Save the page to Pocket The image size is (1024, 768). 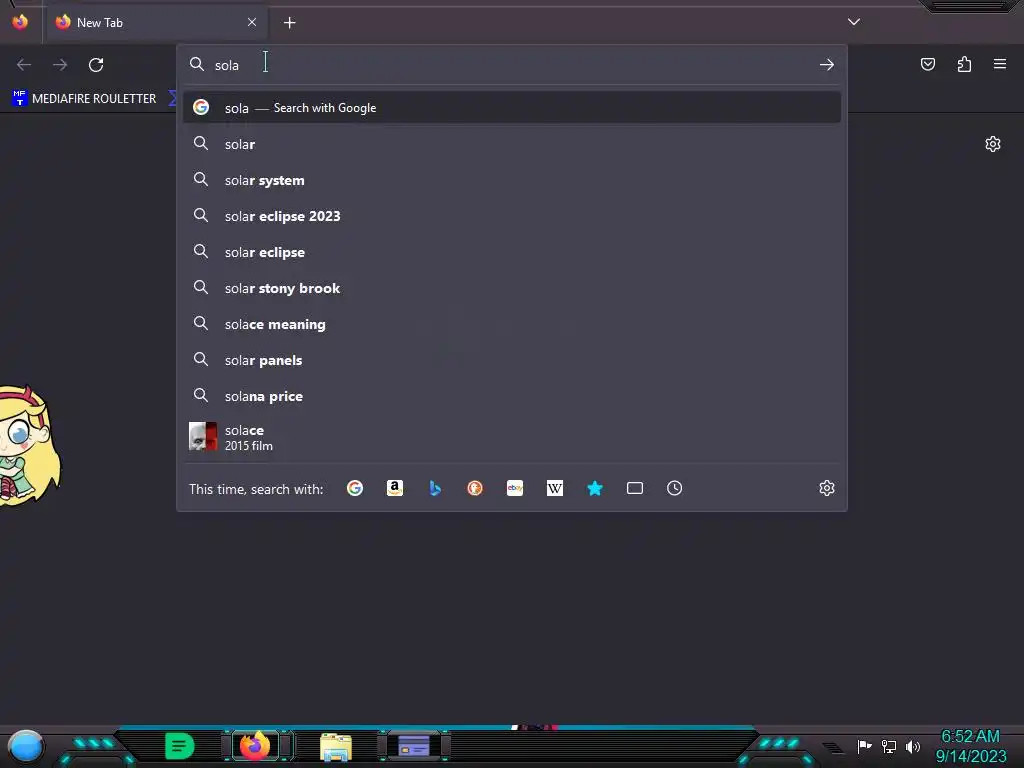[928, 64]
